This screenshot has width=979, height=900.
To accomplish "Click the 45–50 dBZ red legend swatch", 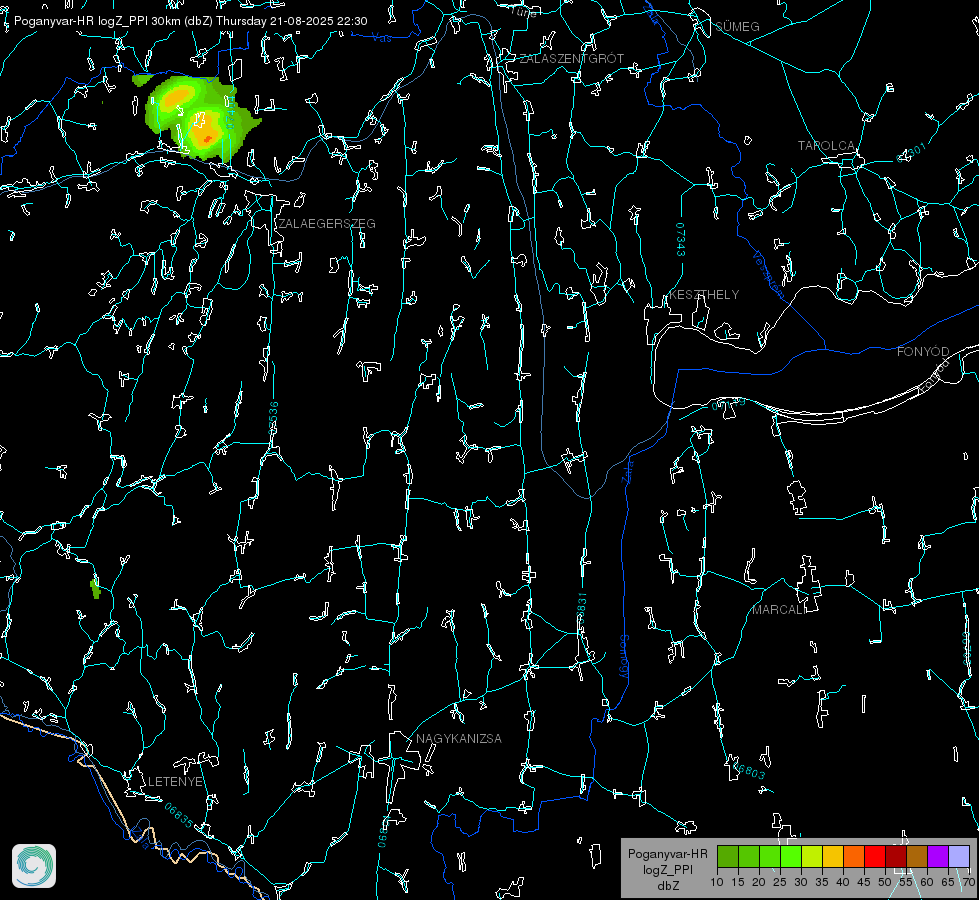I will pos(875,856).
